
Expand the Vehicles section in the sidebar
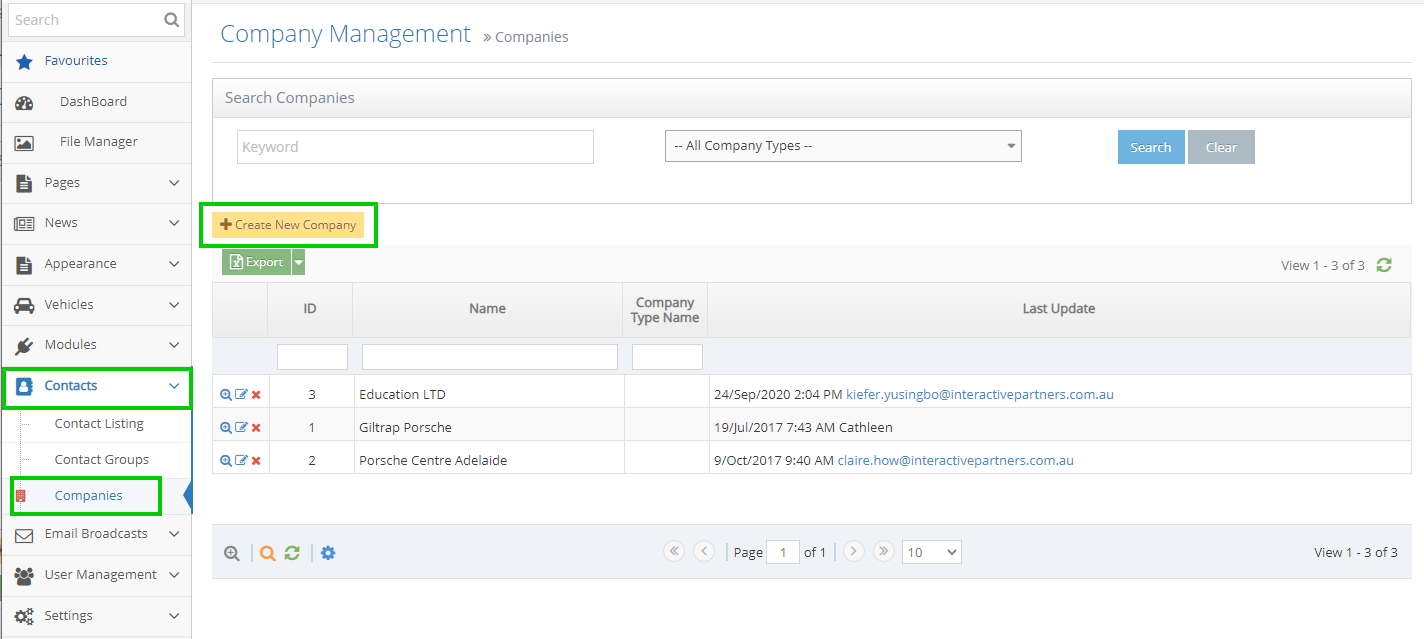coord(96,304)
